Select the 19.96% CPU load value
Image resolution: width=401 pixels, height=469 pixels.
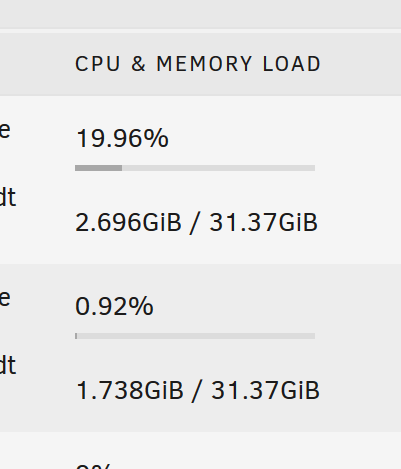click(122, 138)
